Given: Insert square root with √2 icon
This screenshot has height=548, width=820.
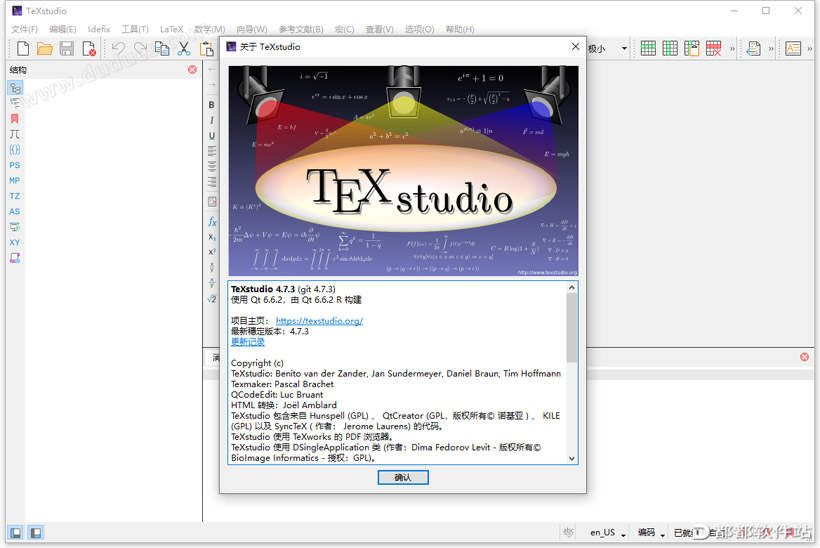Looking at the screenshot, I should point(212,299).
